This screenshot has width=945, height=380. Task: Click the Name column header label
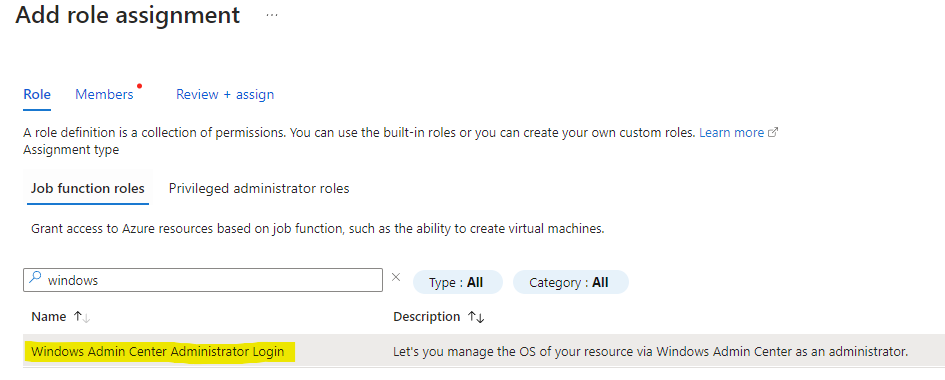click(x=49, y=317)
